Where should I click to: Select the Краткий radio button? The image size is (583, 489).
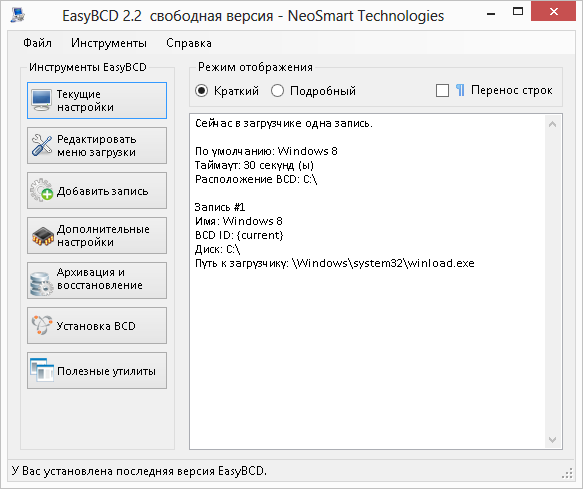pyautogui.click(x=202, y=91)
